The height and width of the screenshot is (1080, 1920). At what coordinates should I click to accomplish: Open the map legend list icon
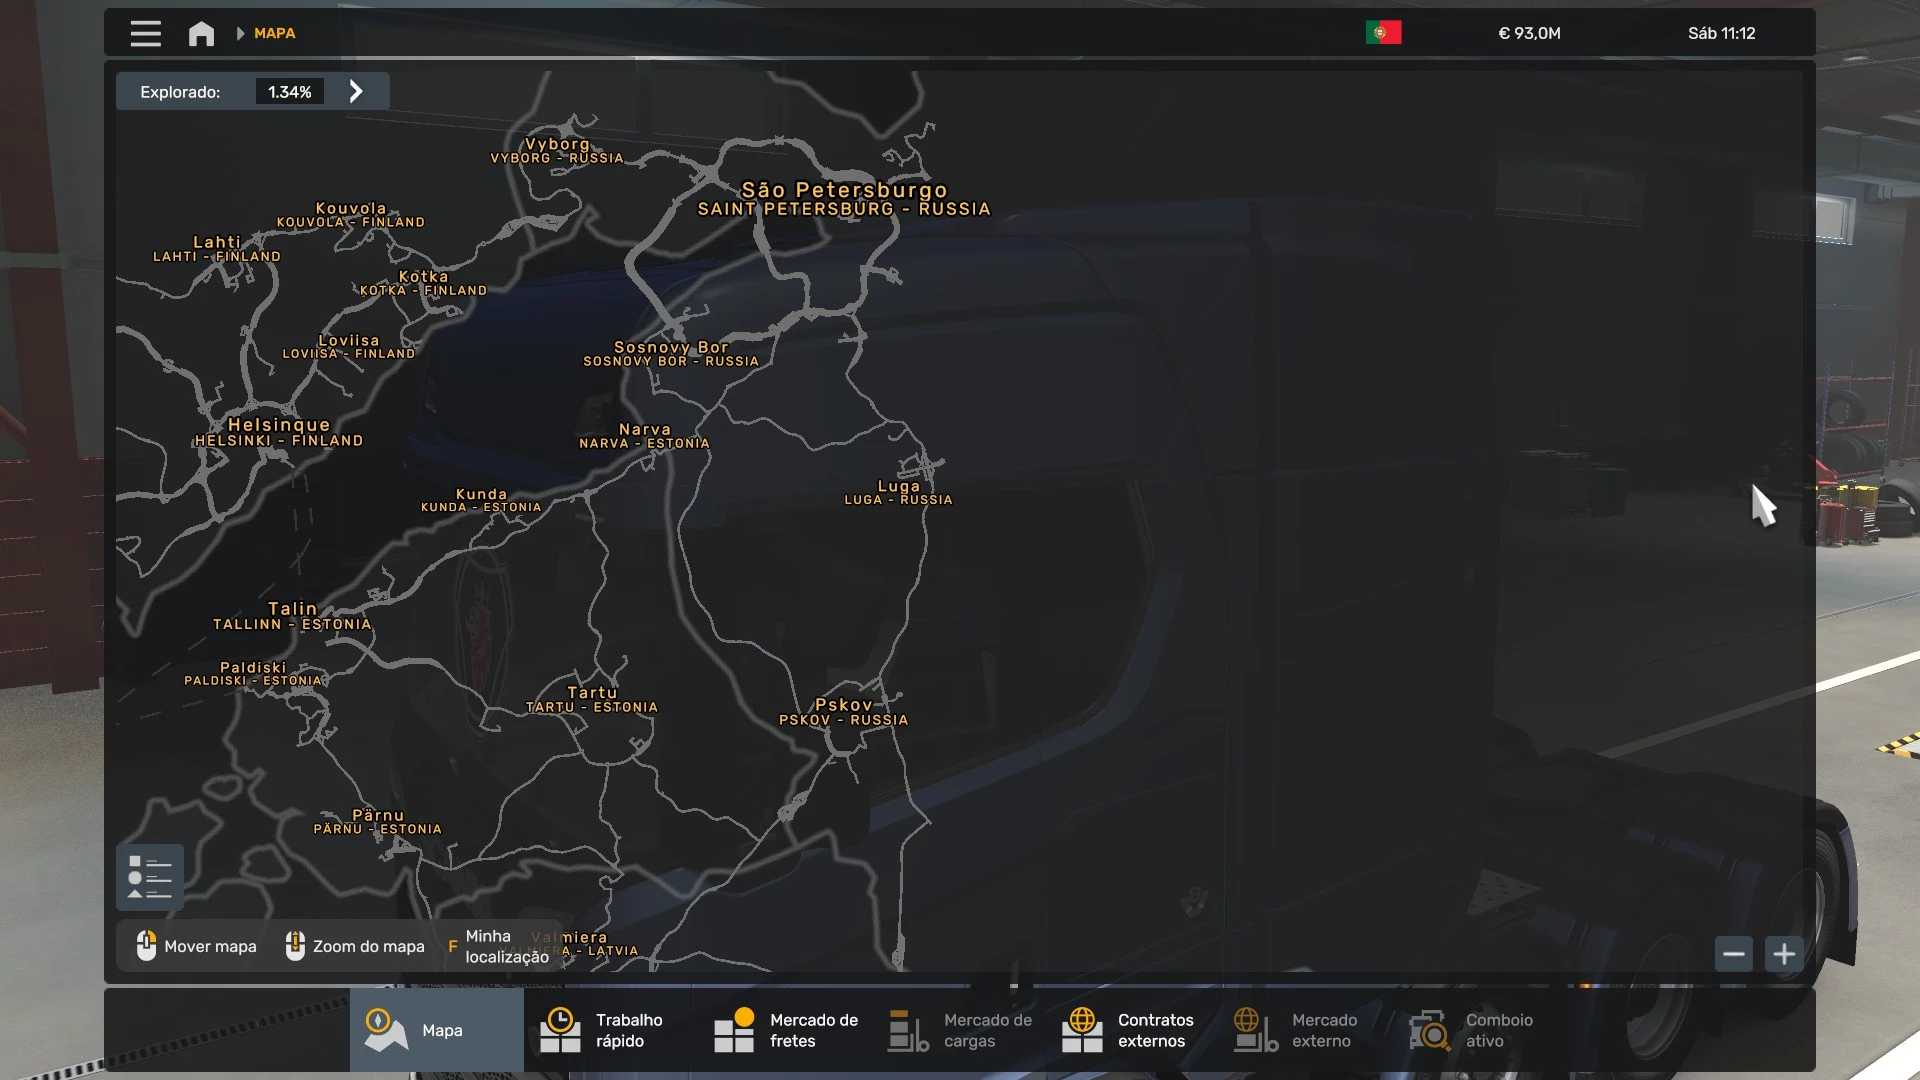[150, 877]
